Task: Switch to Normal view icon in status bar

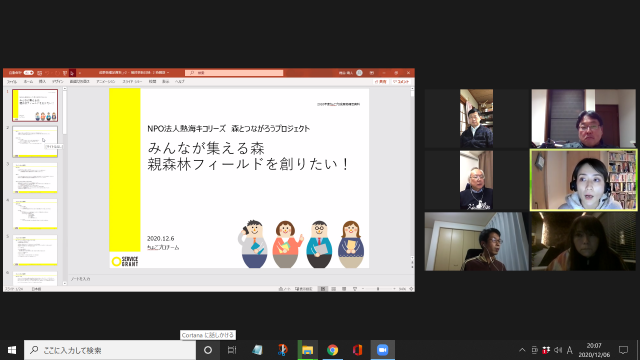Action: pyautogui.click(x=323, y=289)
